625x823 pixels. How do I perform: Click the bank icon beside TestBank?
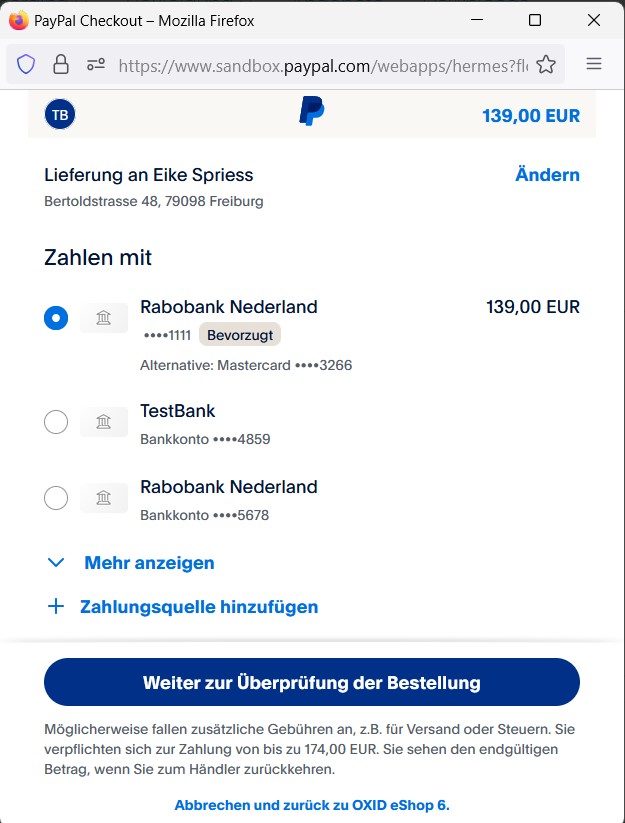[x=104, y=422]
